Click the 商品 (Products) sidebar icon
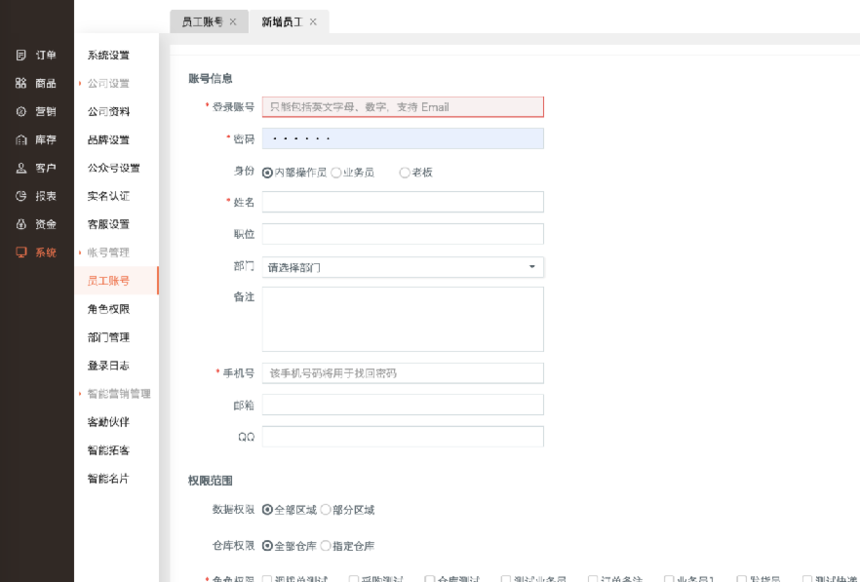 tap(21, 83)
